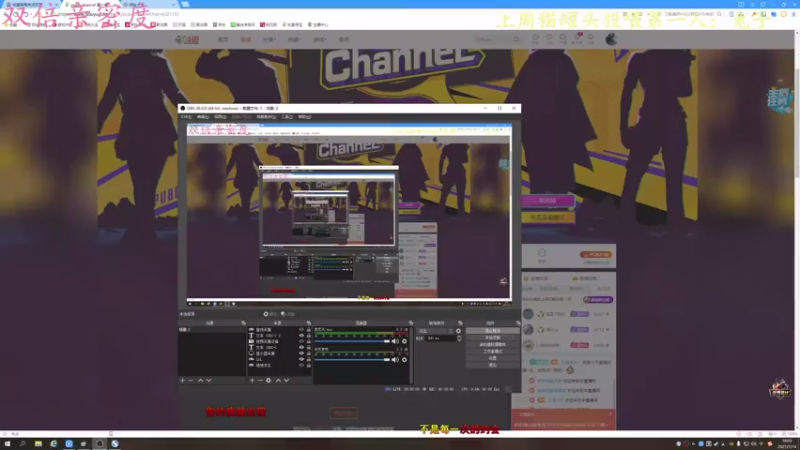Toggle visibility of the last source row
Image resolution: width=800 pixels, height=450 pixels.
(301, 365)
